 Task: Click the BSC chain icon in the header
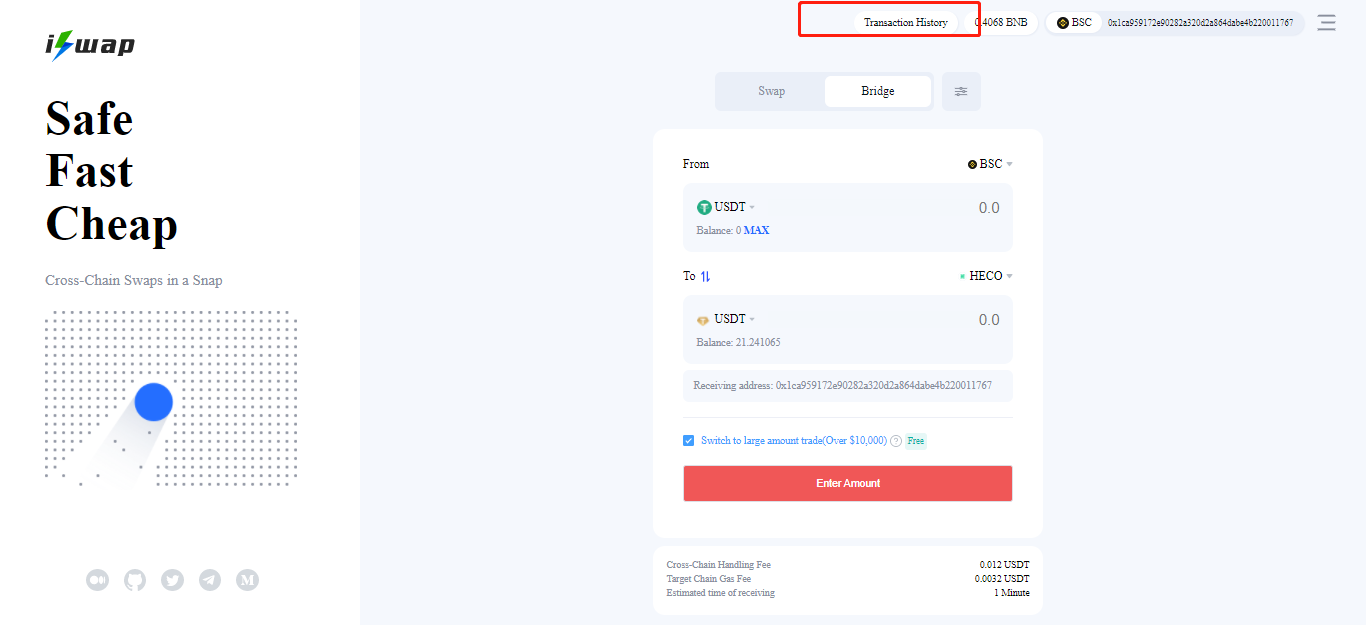point(1063,23)
